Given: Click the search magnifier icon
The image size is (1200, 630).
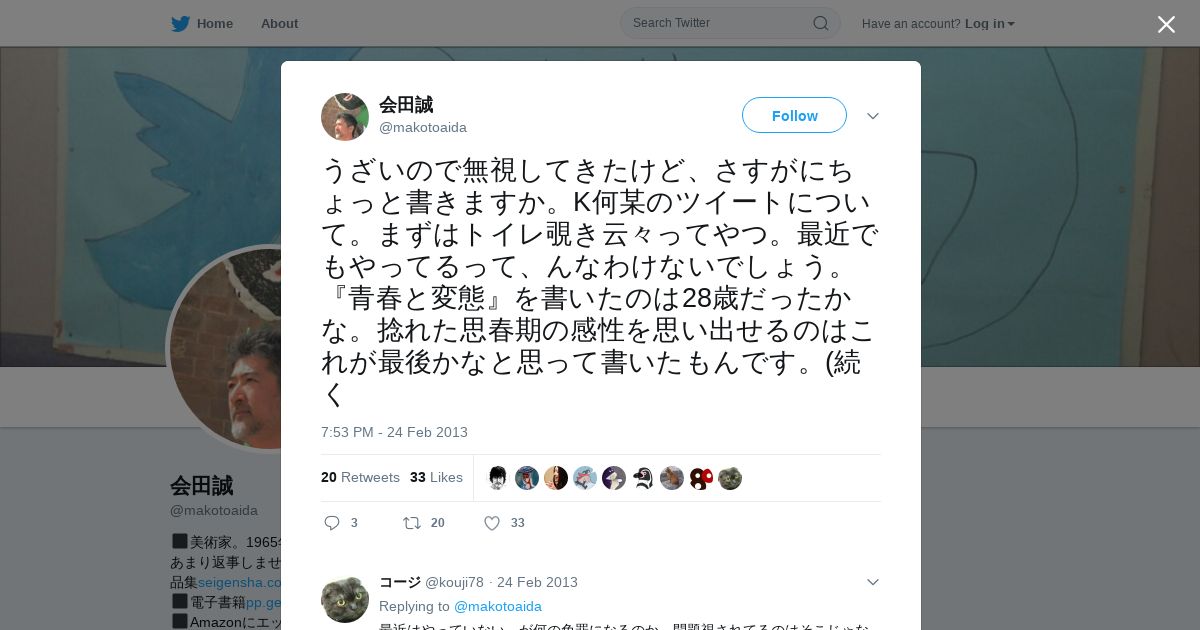Looking at the screenshot, I should [x=820, y=23].
